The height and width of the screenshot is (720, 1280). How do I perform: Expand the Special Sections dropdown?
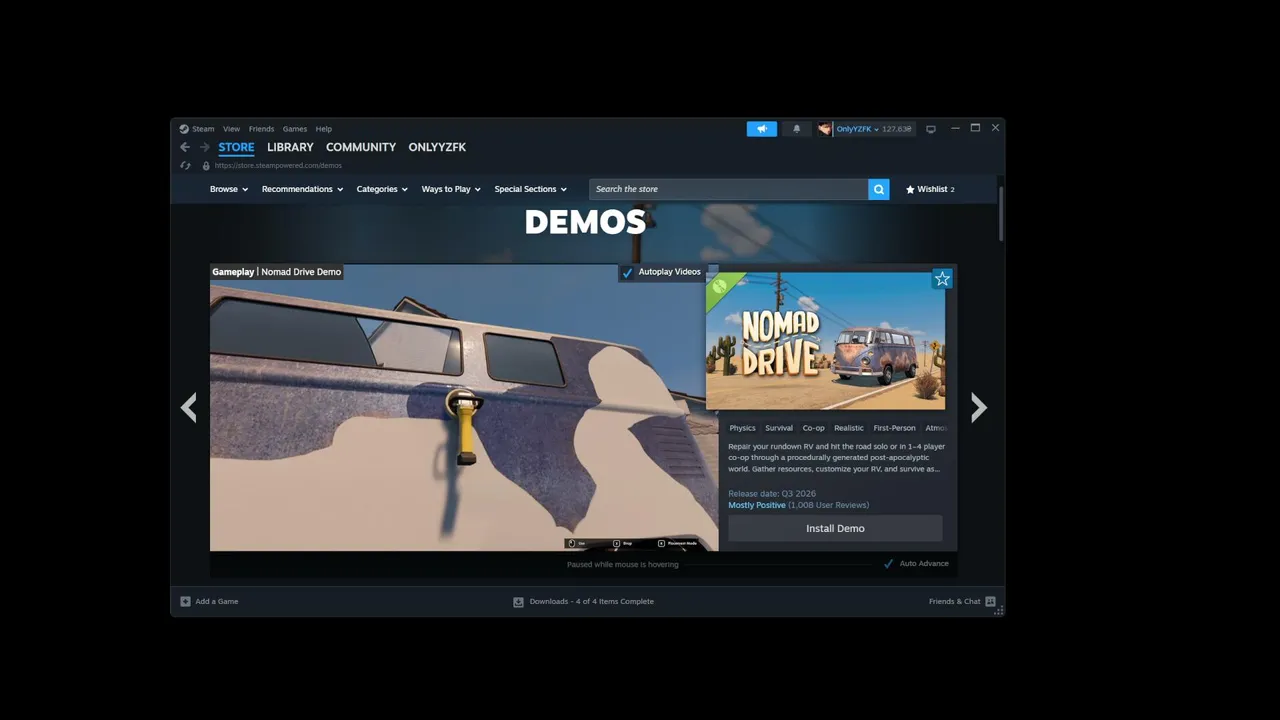[x=530, y=189]
